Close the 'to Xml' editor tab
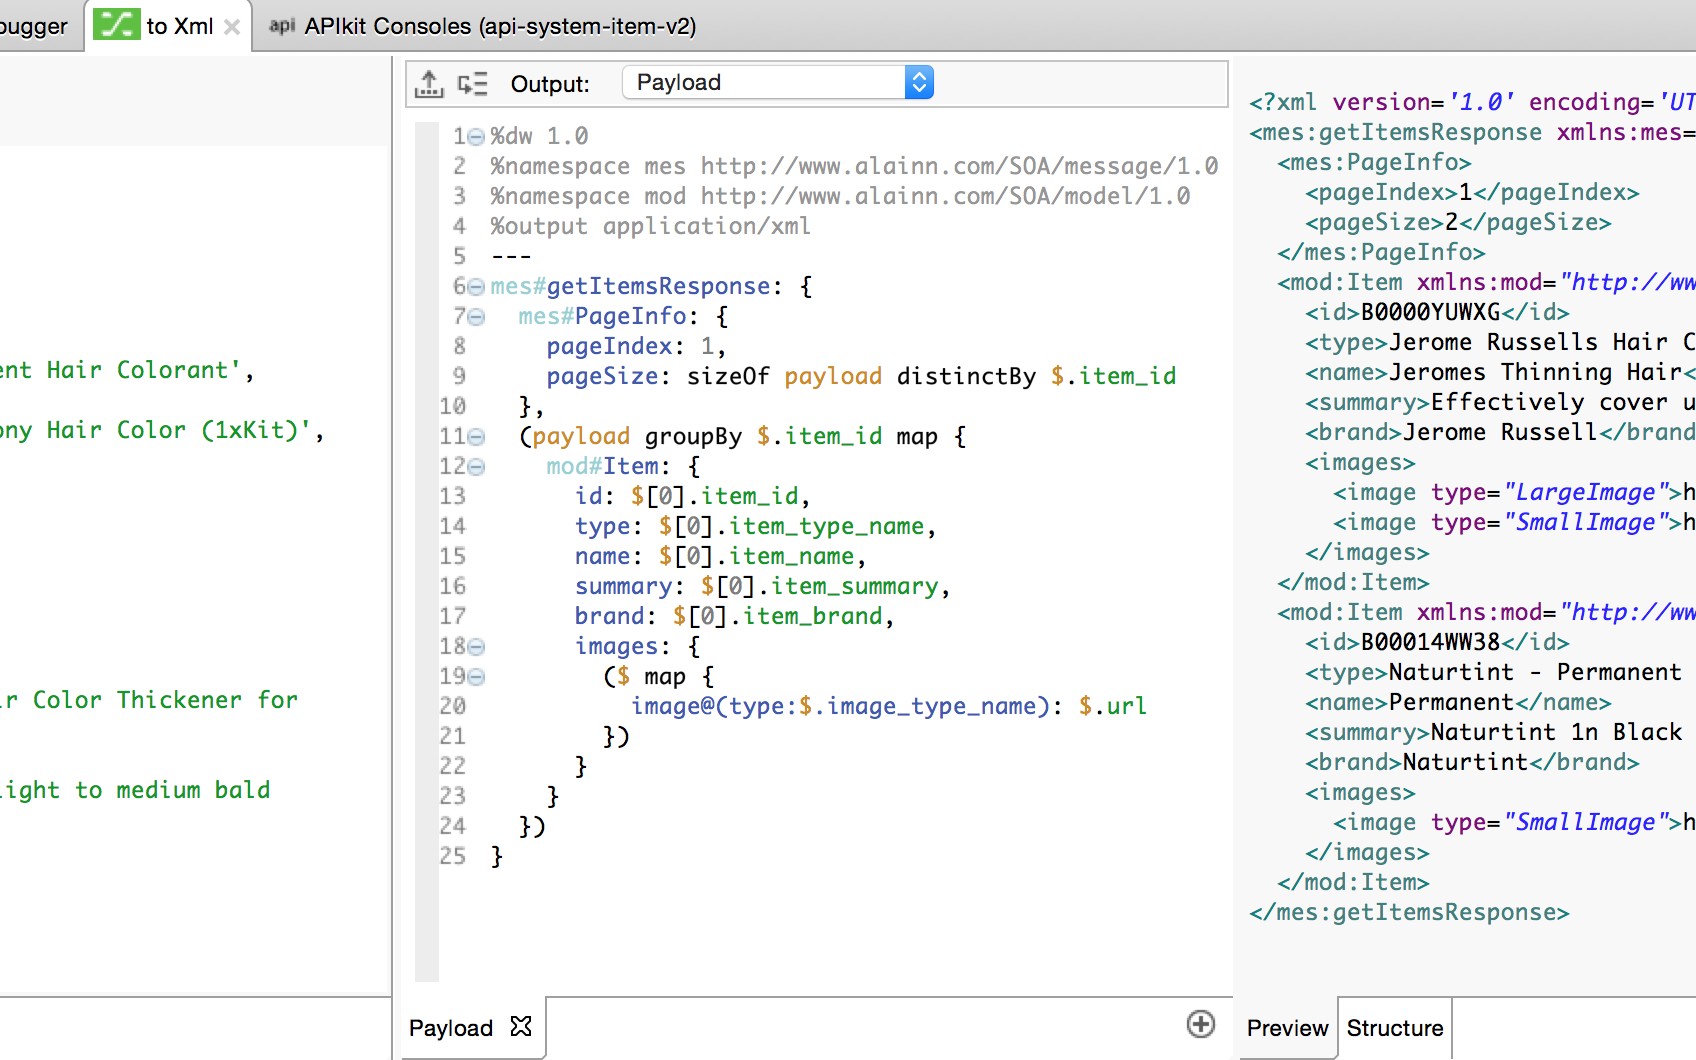This screenshot has height=1060, width=1696. [232, 27]
